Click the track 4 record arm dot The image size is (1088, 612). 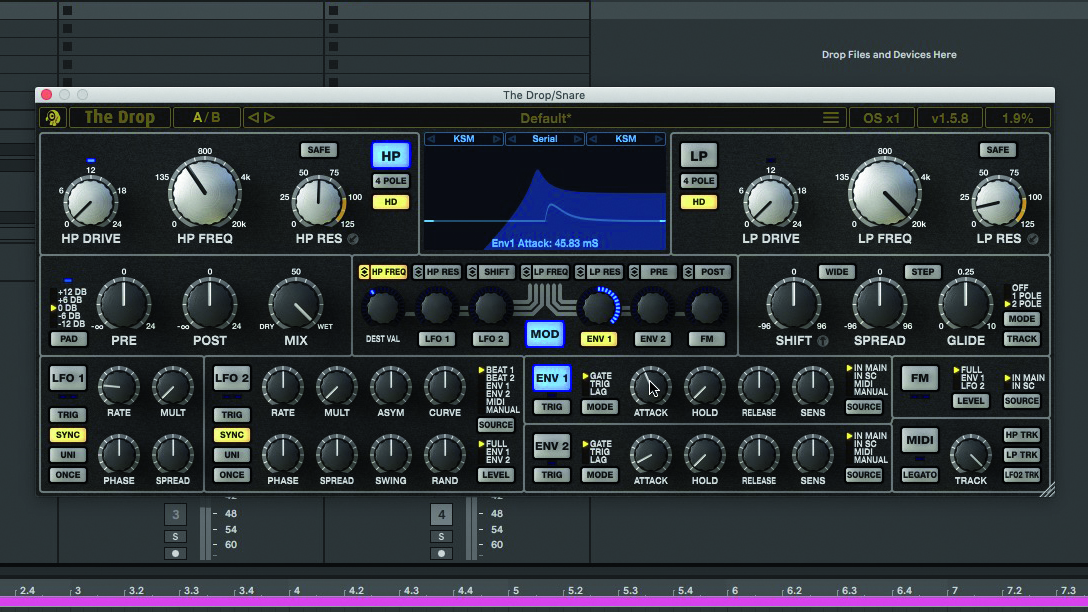tap(441, 554)
